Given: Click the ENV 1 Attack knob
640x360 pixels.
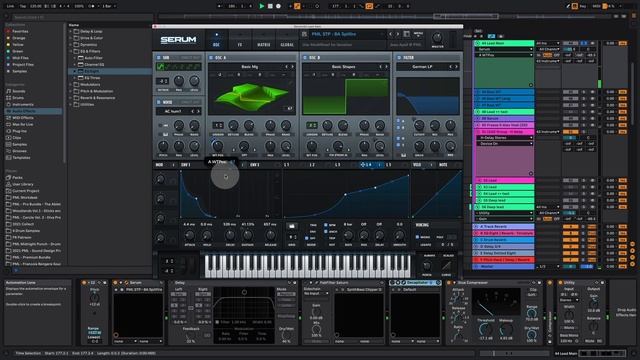Looking at the screenshot, I should 189,235.
